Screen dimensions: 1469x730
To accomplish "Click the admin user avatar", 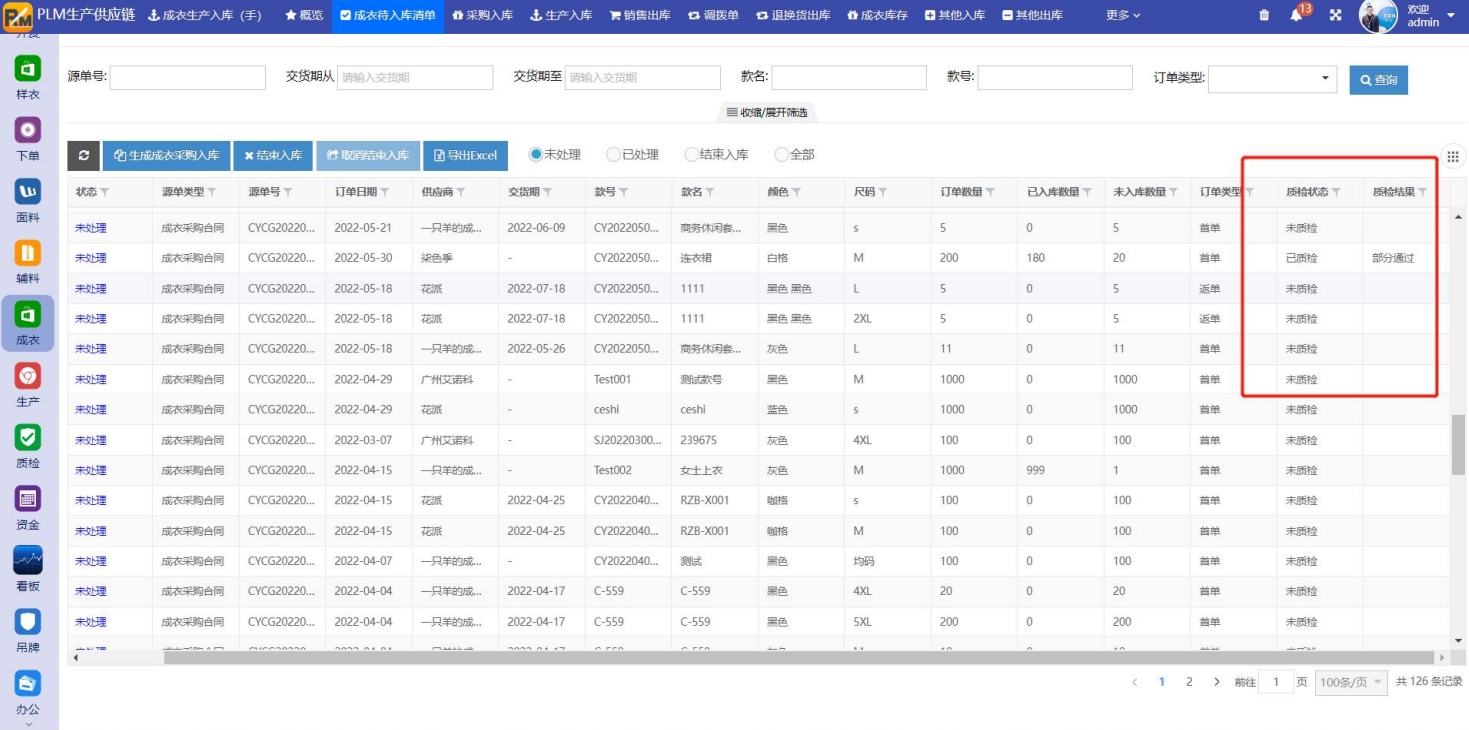I will click(1378, 16).
